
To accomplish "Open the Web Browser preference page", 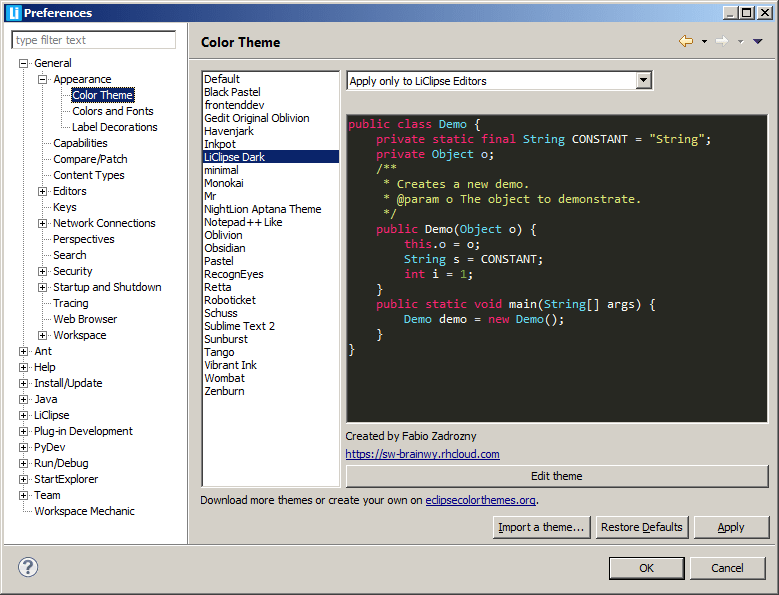I will [x=85, y=319].
